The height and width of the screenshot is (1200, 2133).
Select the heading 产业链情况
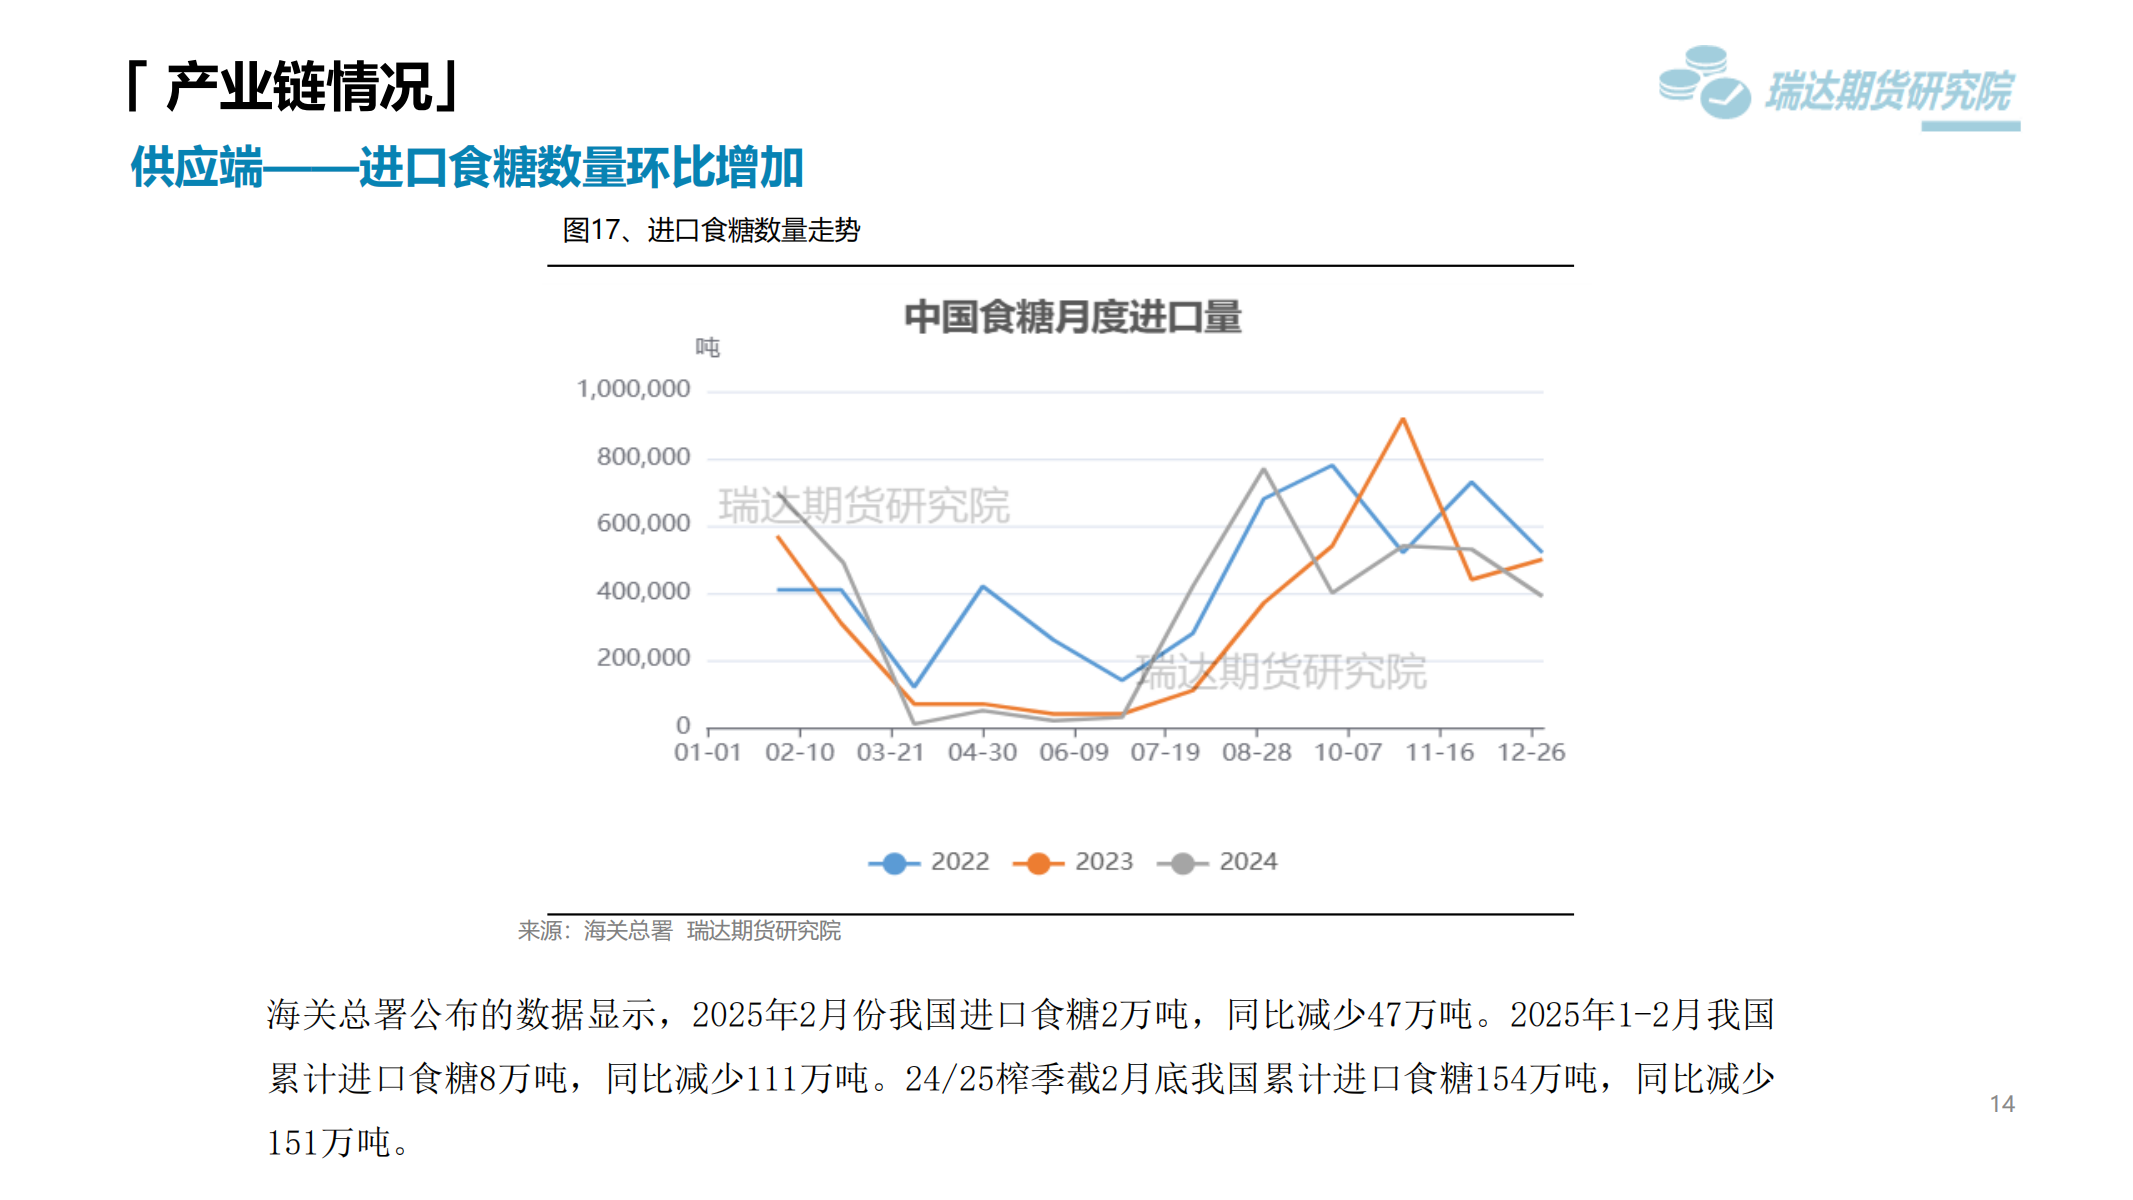[x=298, y=86]
